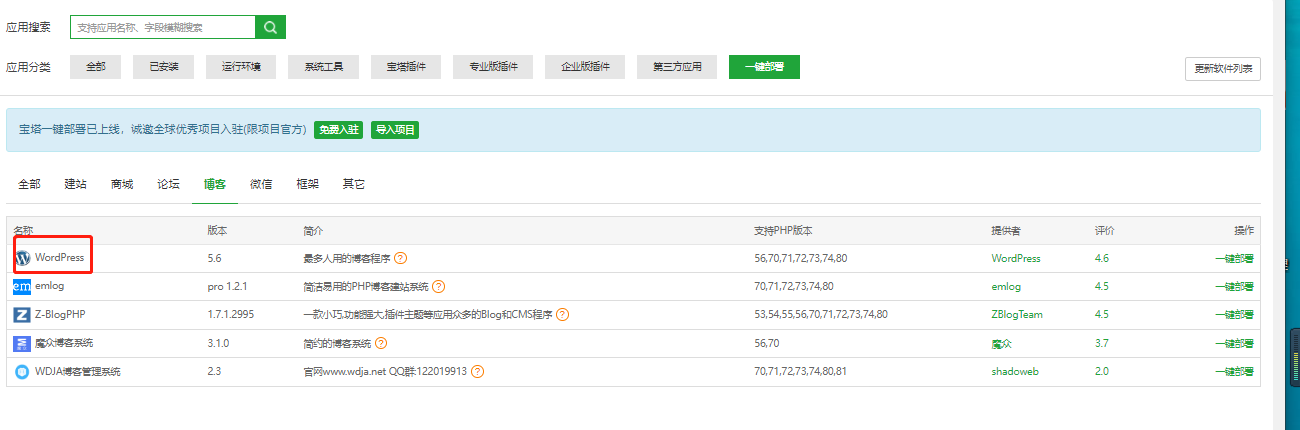Click WordPress version 5.6 cell

[215, 258]
